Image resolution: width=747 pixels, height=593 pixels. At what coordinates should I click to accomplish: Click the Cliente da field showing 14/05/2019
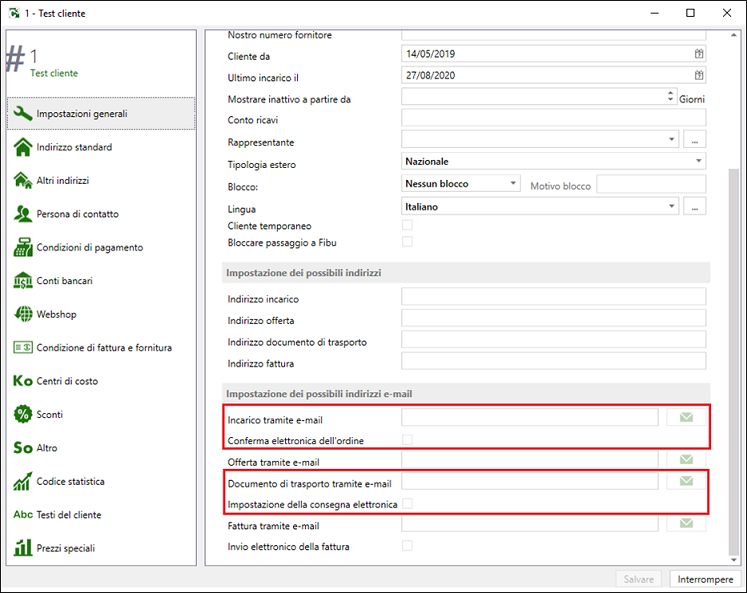coord(553,54)
